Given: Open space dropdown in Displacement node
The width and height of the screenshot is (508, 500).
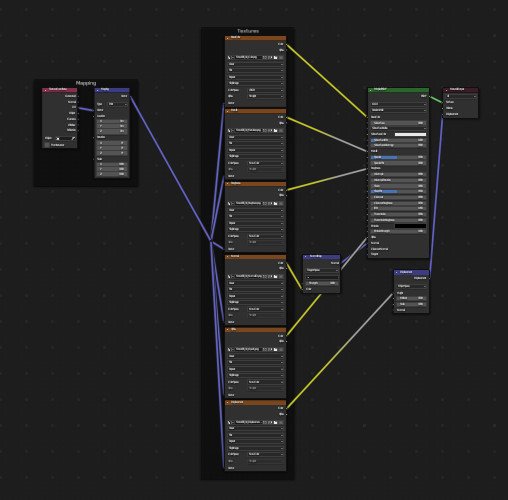Looking at the screenshot, I should (412, 286).
